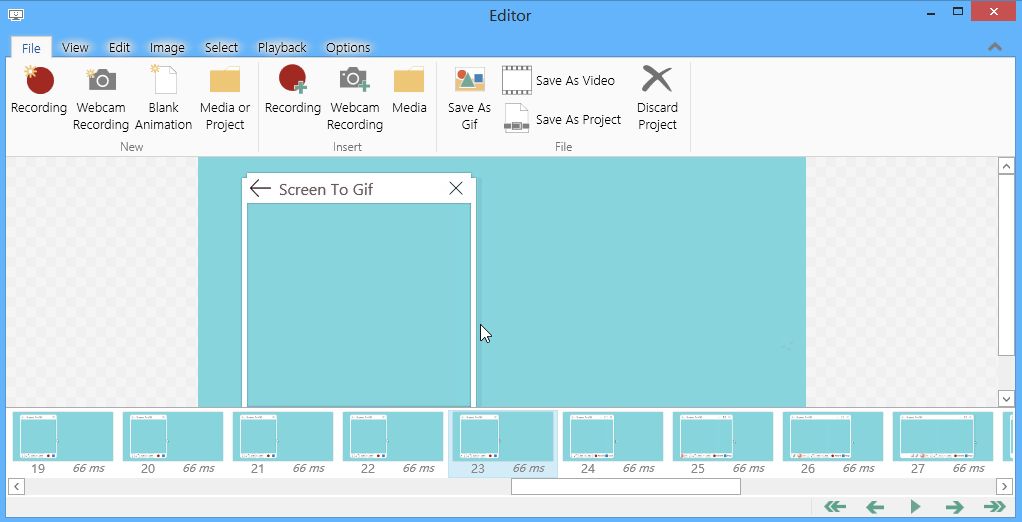Jump to the last frame
This screenshot has width=1022, height=522.
[995, 507]
